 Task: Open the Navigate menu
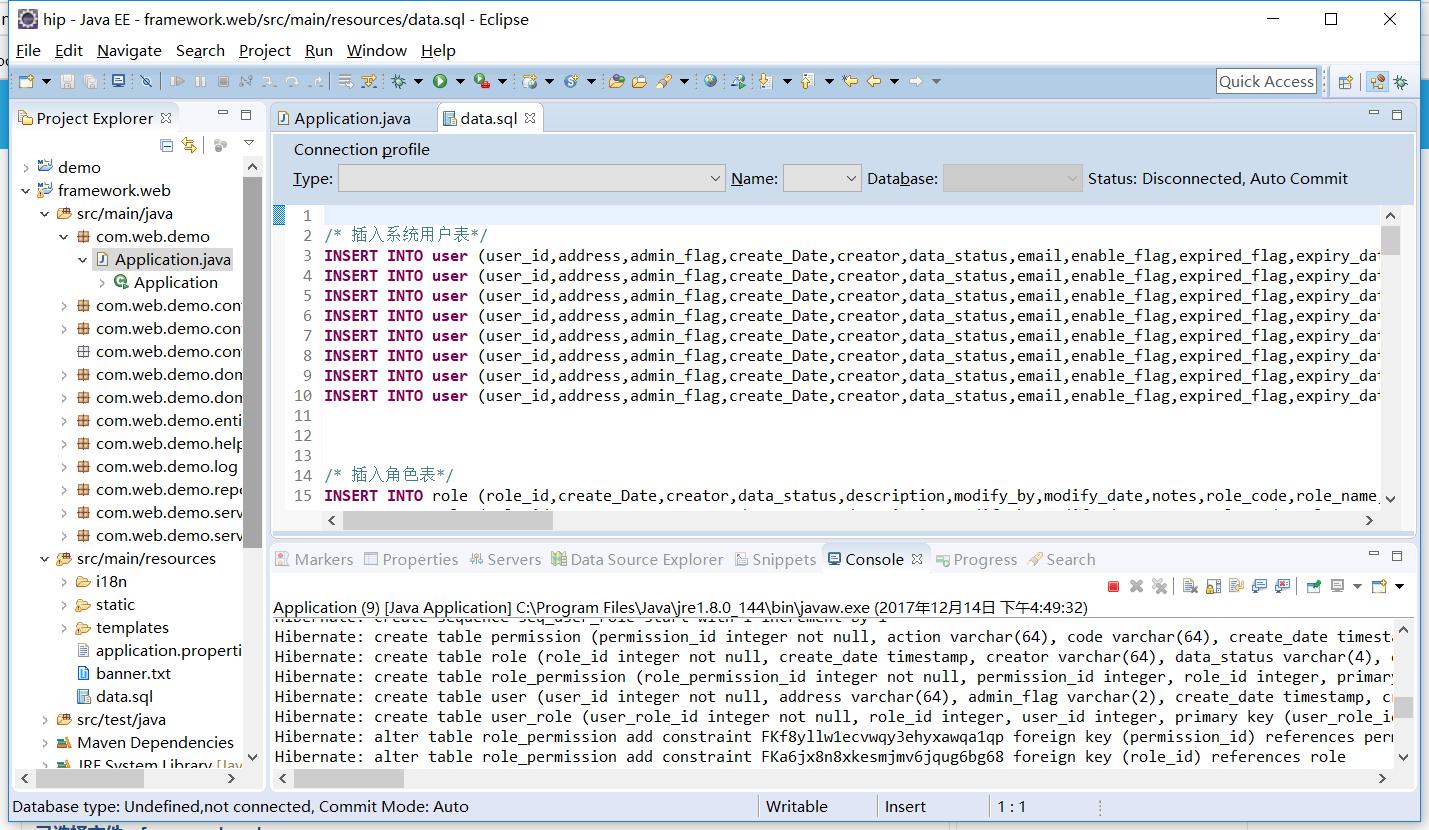point(129,51)
